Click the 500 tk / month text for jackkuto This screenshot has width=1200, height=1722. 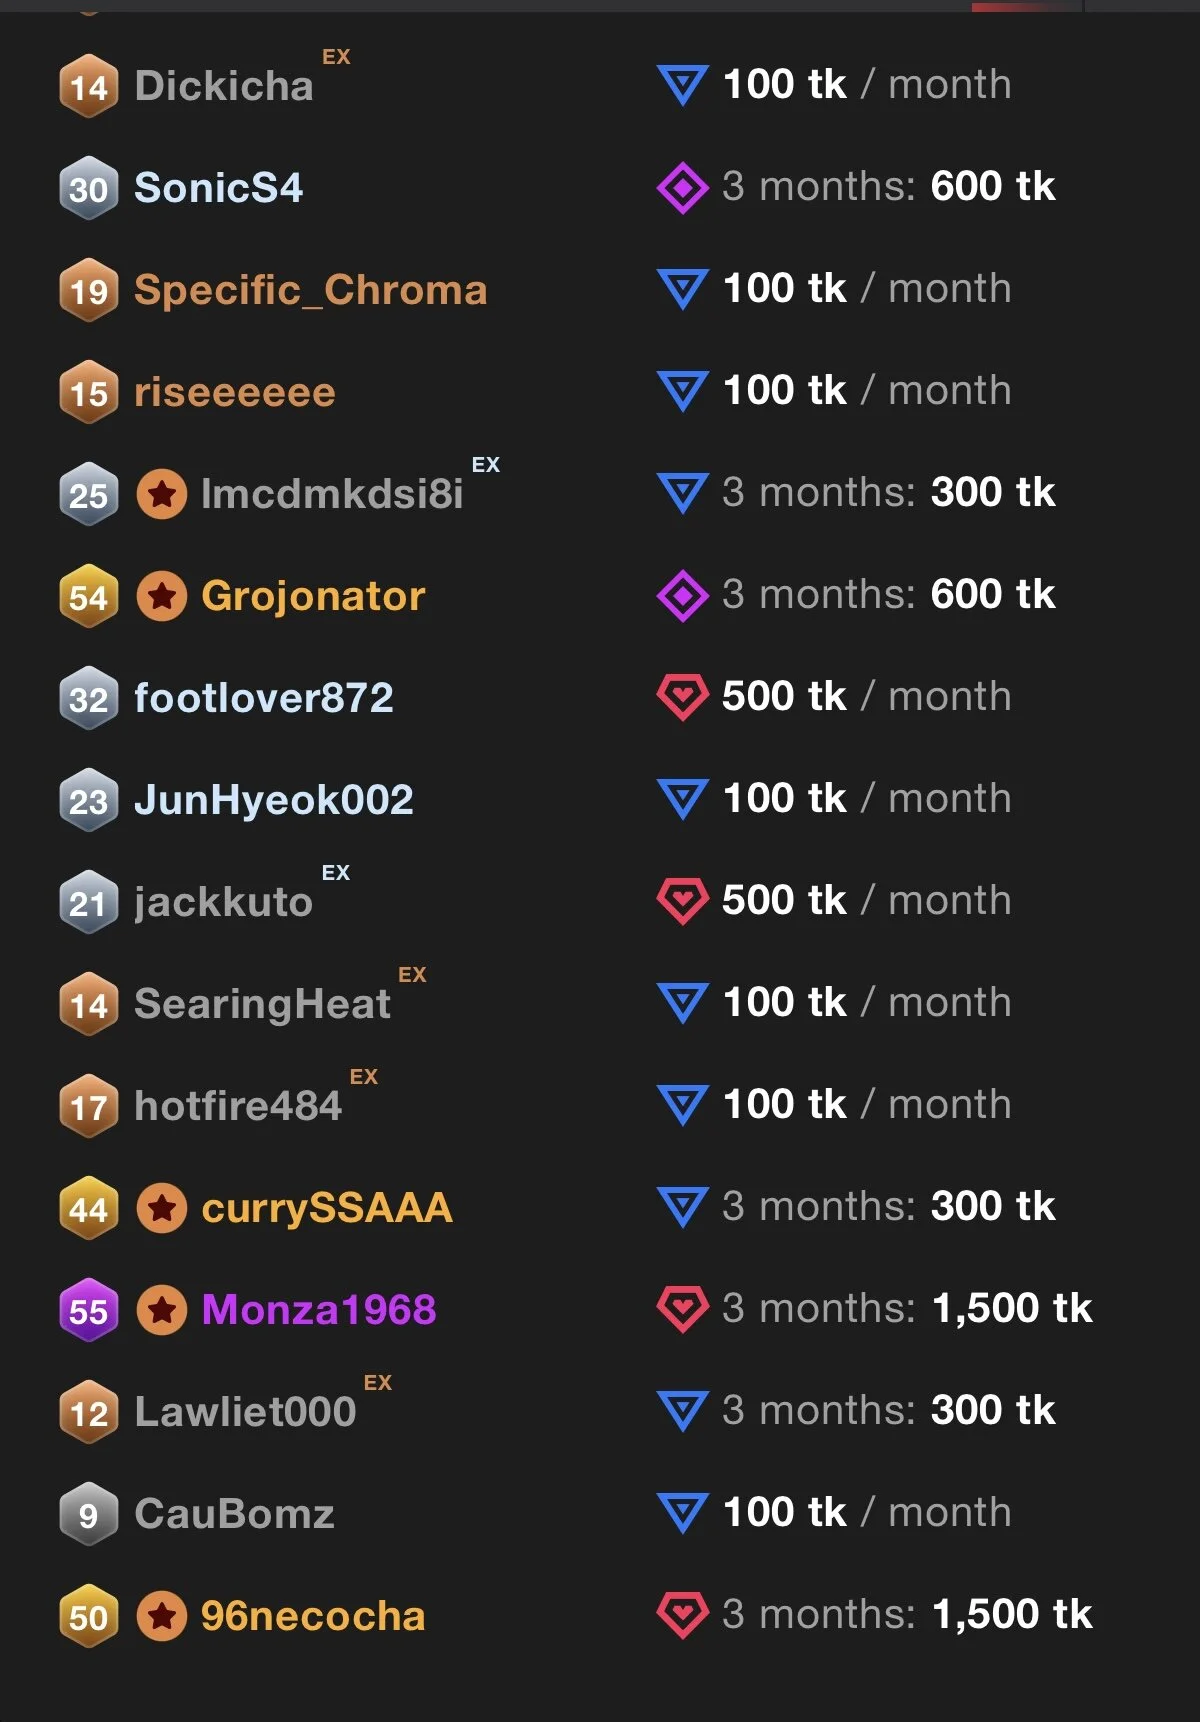pyautogui.click(x=866, y=901)
